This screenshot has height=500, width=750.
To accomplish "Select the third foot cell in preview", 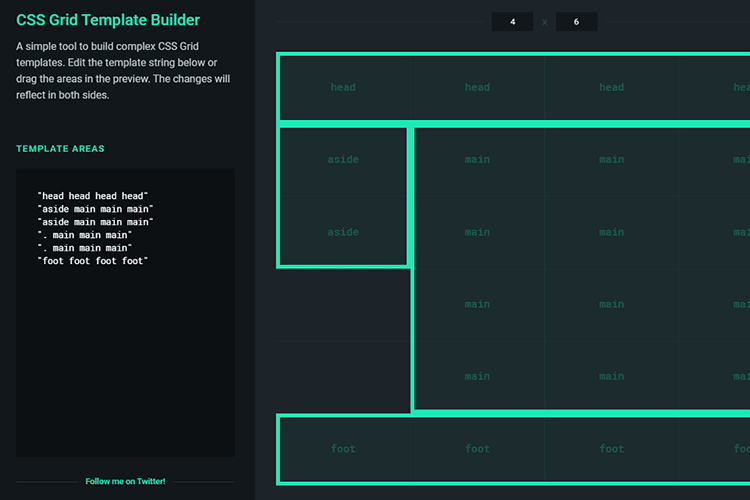I will click(x=611, y=449).
